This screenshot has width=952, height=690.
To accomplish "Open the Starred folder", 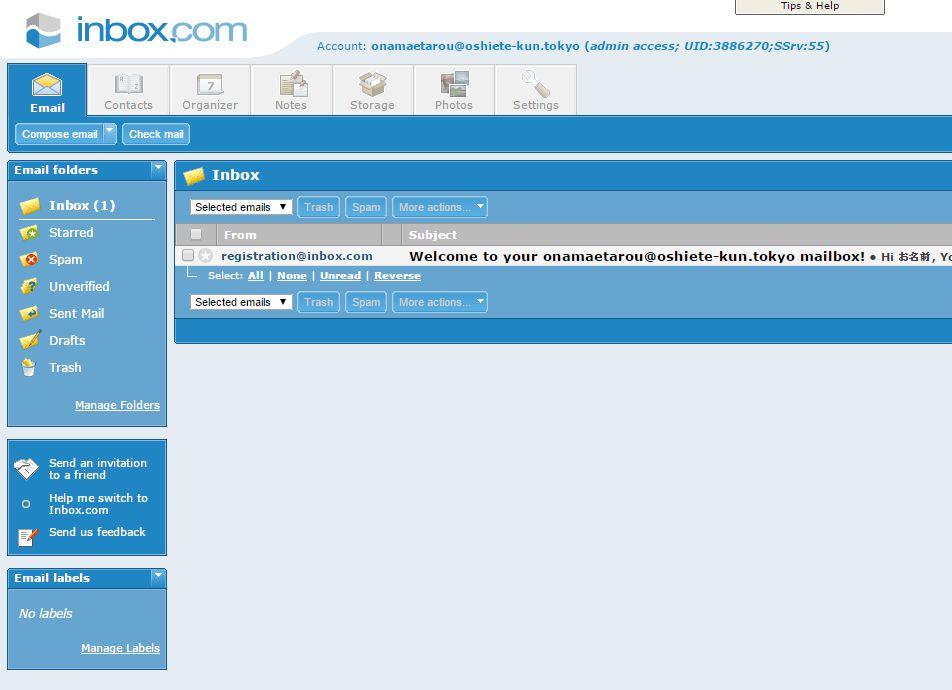I will (x=71, y=233).
